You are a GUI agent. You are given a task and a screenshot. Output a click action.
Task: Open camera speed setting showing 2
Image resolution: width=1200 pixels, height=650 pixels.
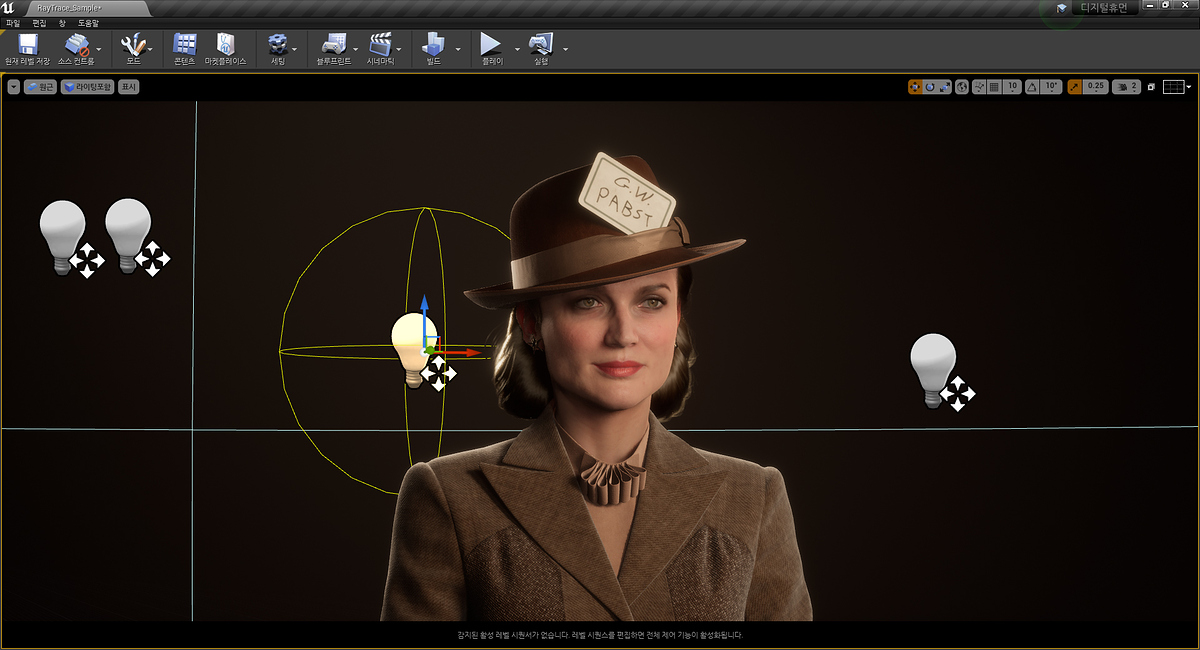click(1127, 87)
